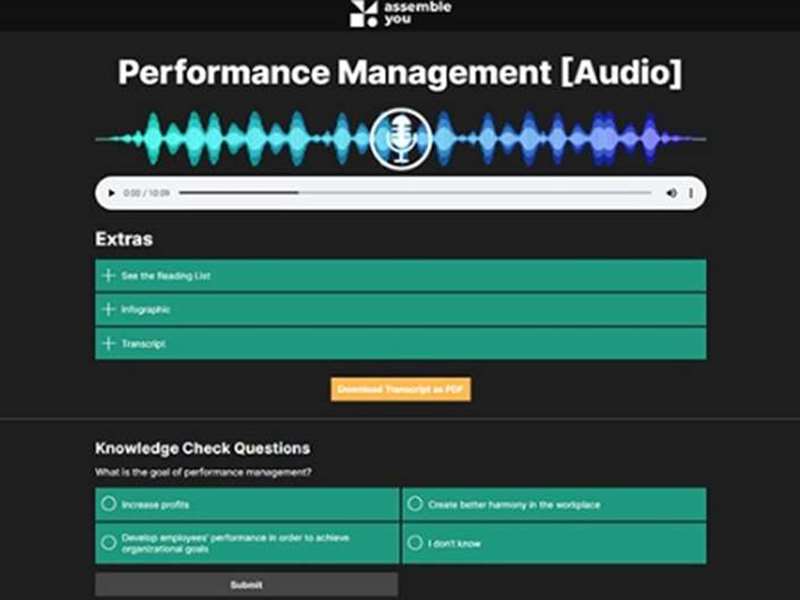Screen dimensions: 800x600
Task: Click the Assemble You logo icon
Action: (x=363, y=13)
